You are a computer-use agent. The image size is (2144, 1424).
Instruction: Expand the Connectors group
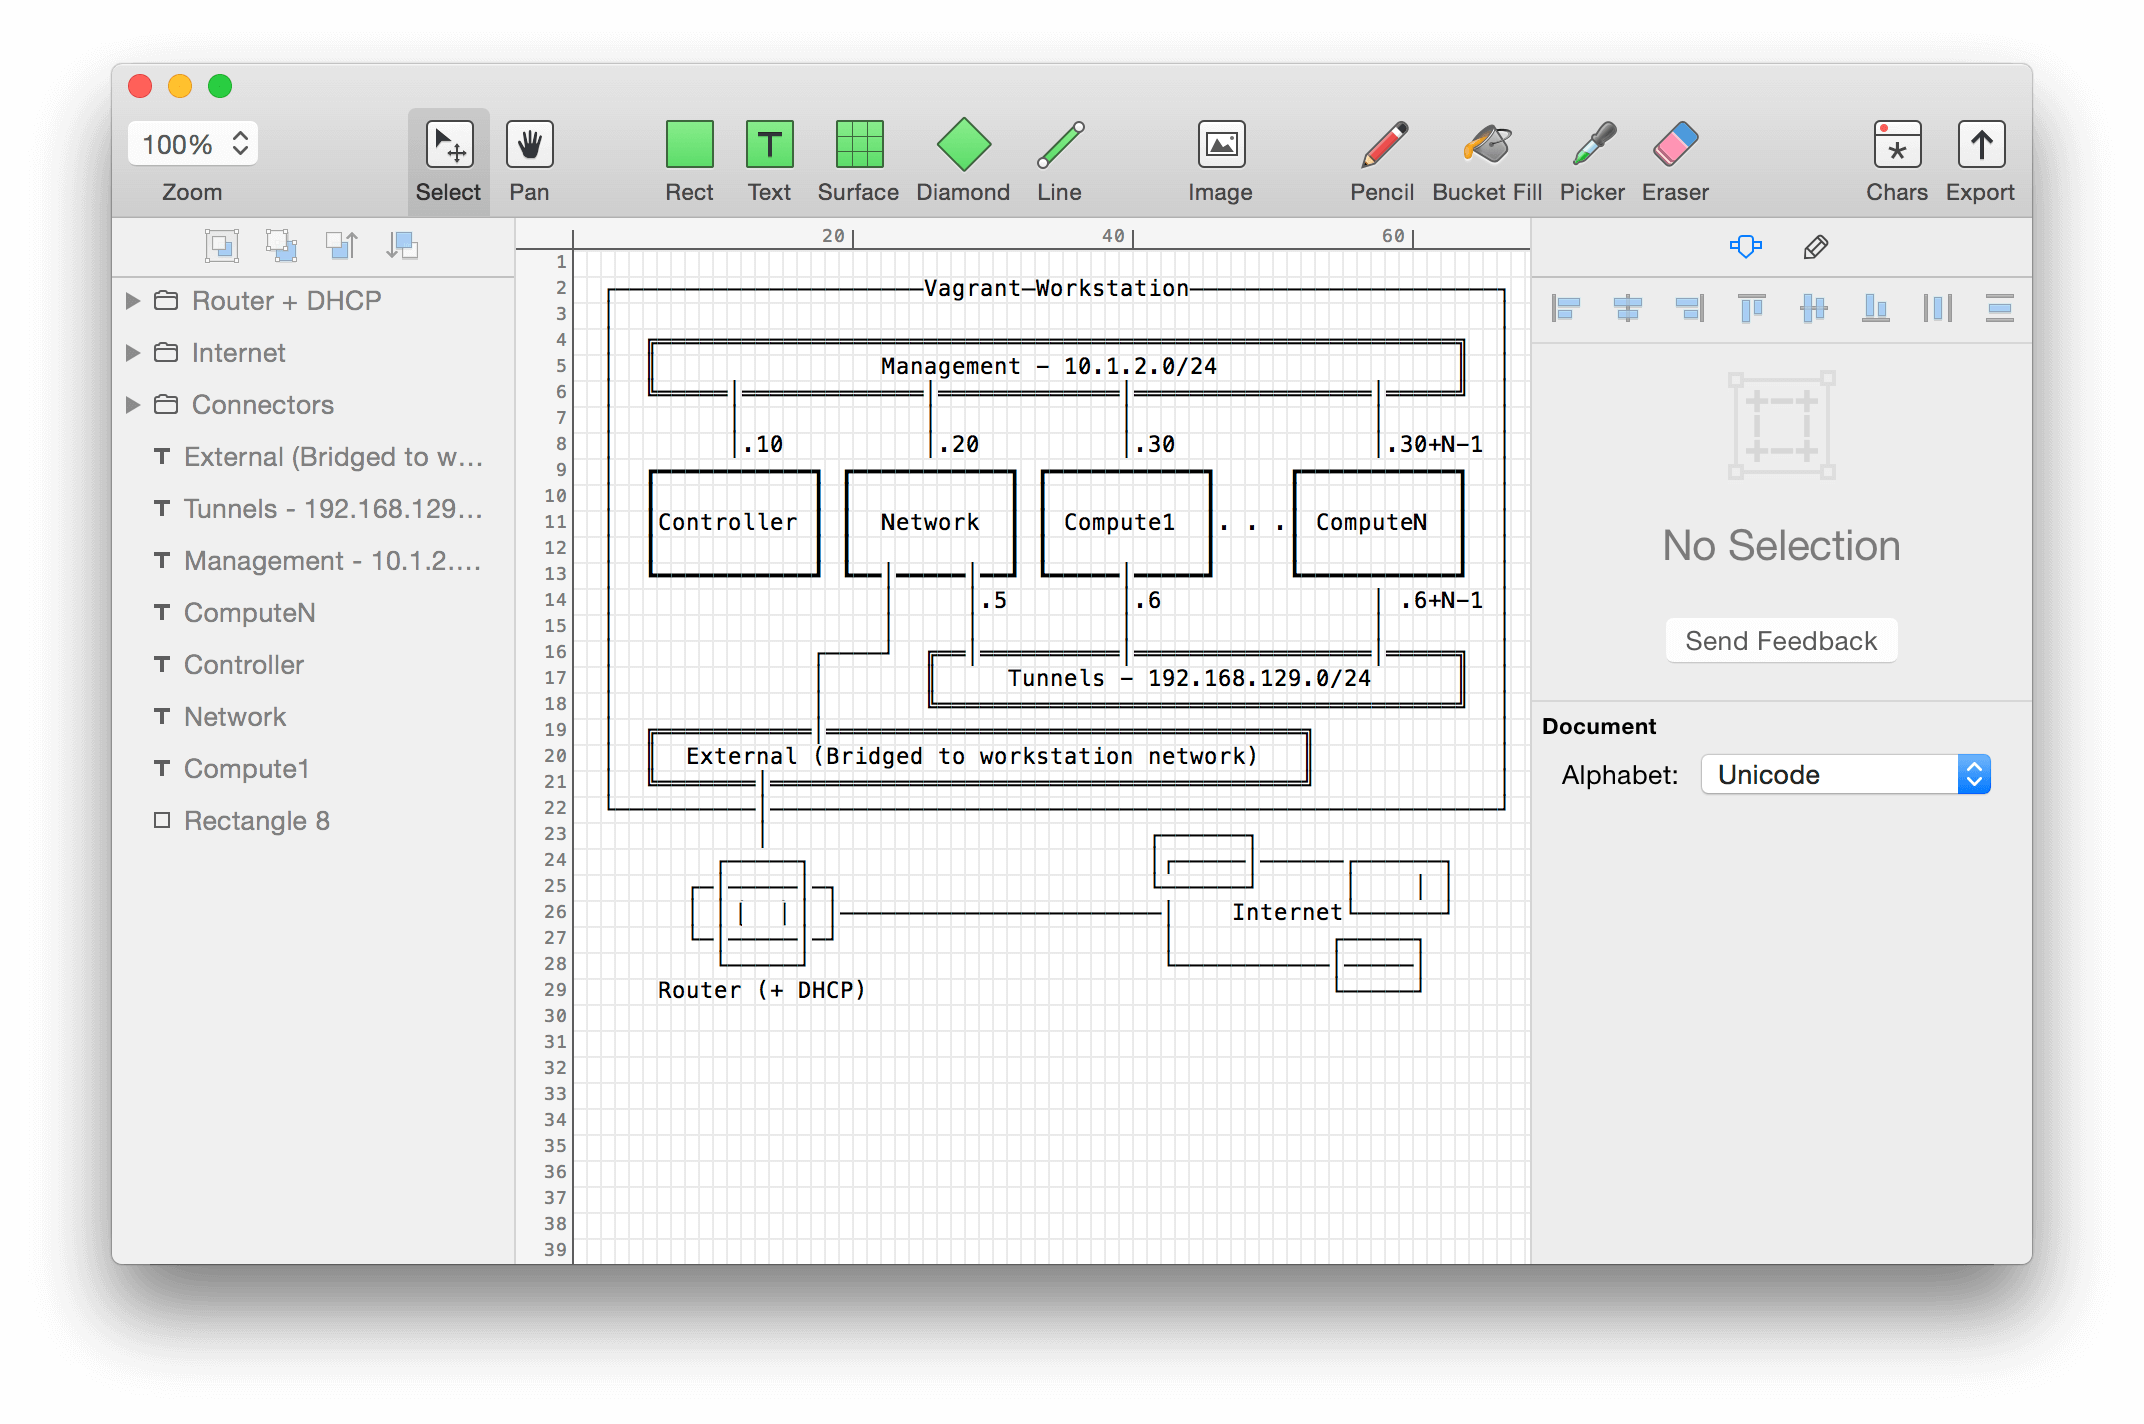coord(133,405)
